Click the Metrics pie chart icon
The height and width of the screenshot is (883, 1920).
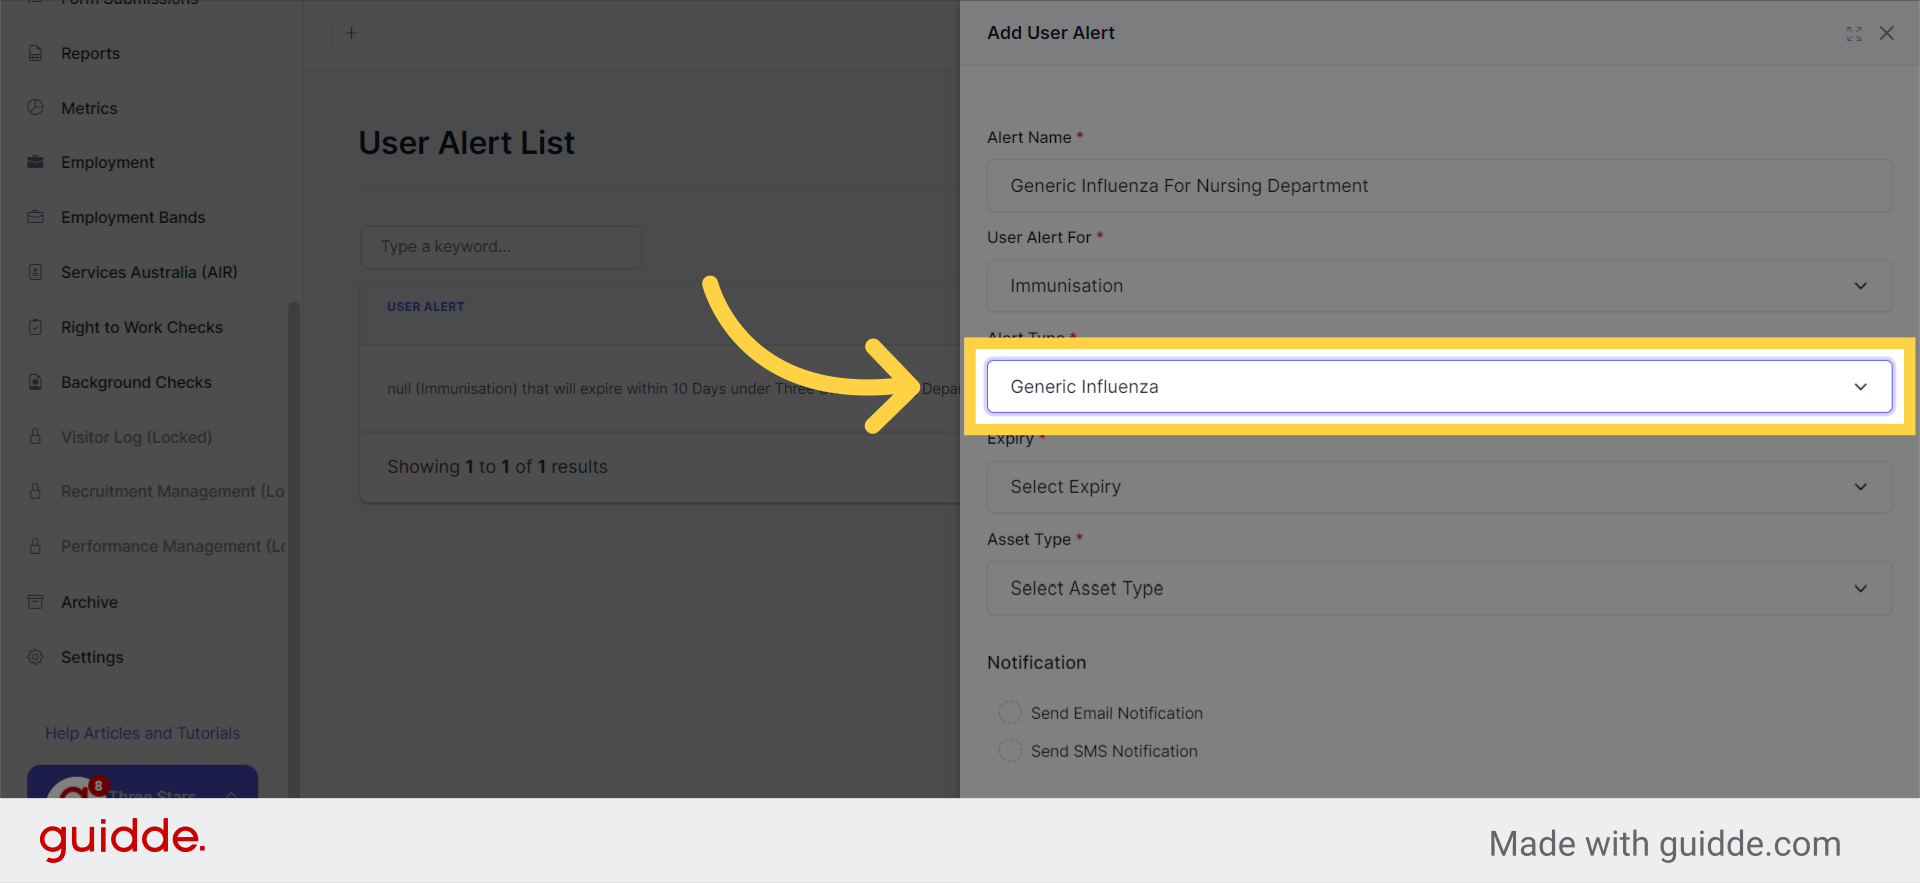[35, 107]
